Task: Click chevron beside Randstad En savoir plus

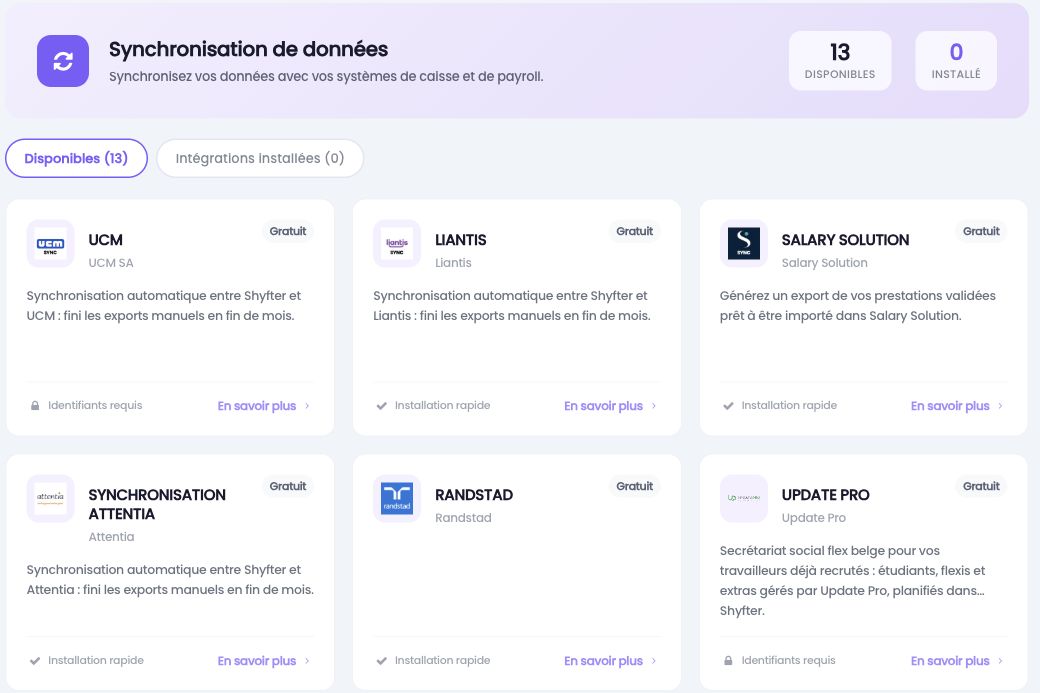Action: tap(653, 661)
